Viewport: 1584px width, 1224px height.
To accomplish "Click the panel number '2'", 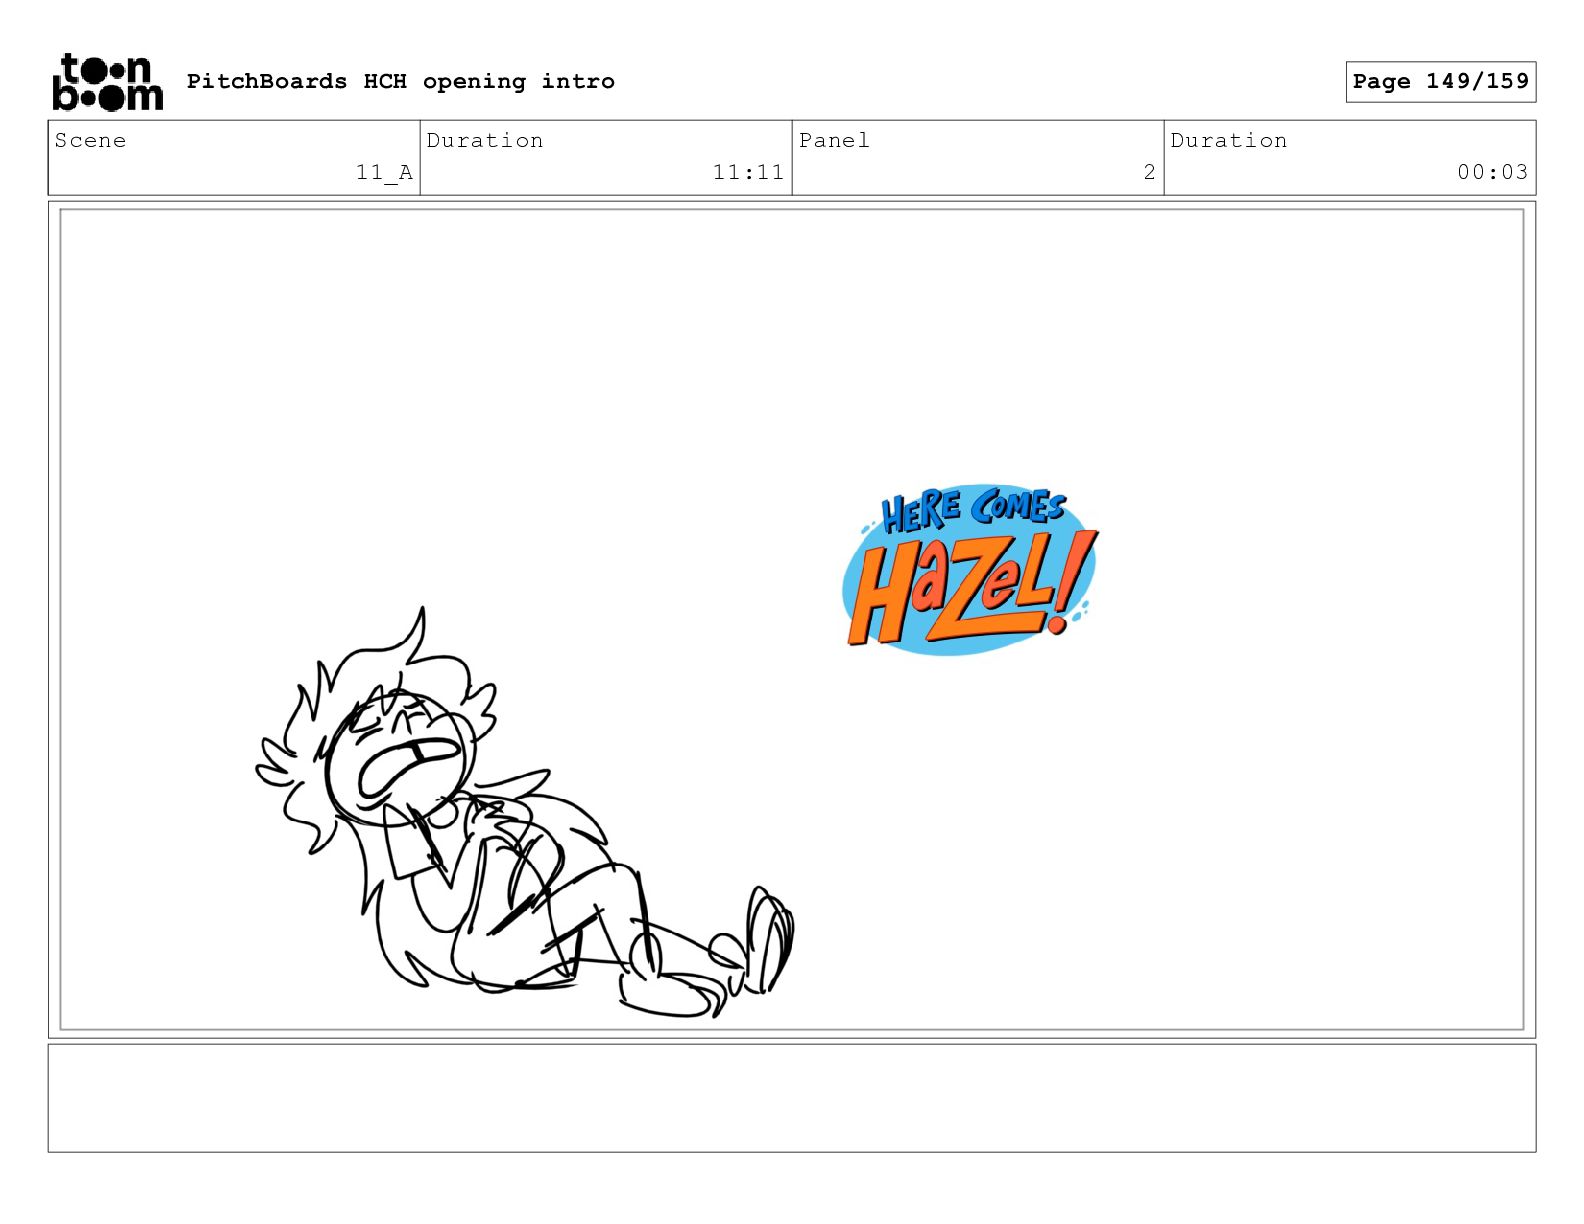I will pyautogui.click(x=1150, y=173).
